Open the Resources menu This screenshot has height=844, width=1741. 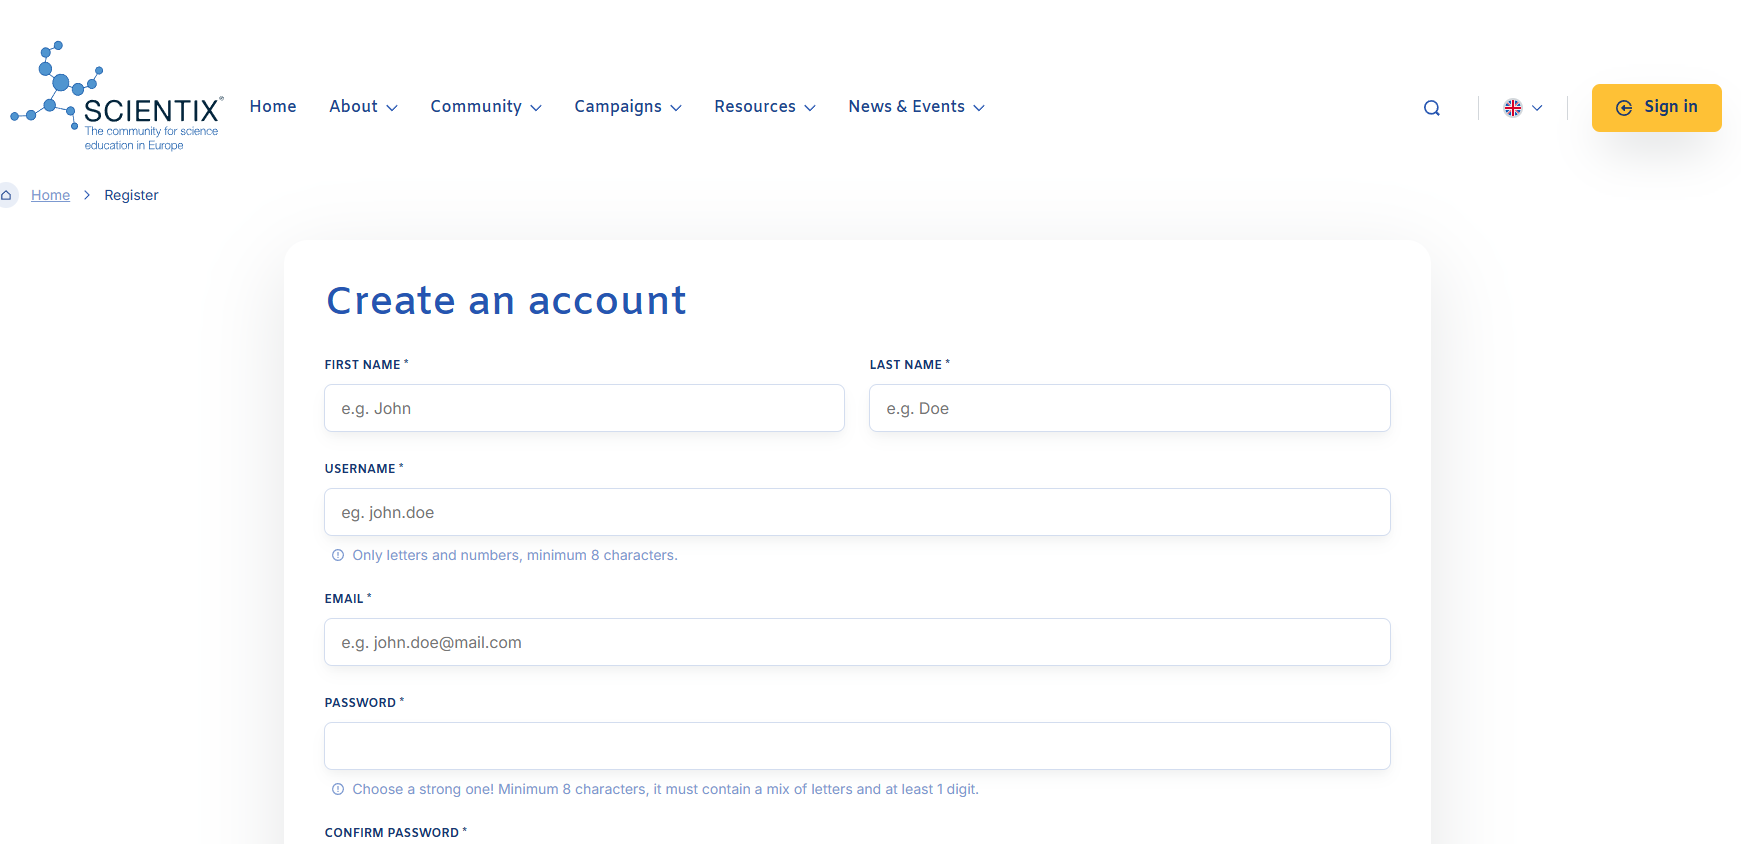tap(764, 107)
